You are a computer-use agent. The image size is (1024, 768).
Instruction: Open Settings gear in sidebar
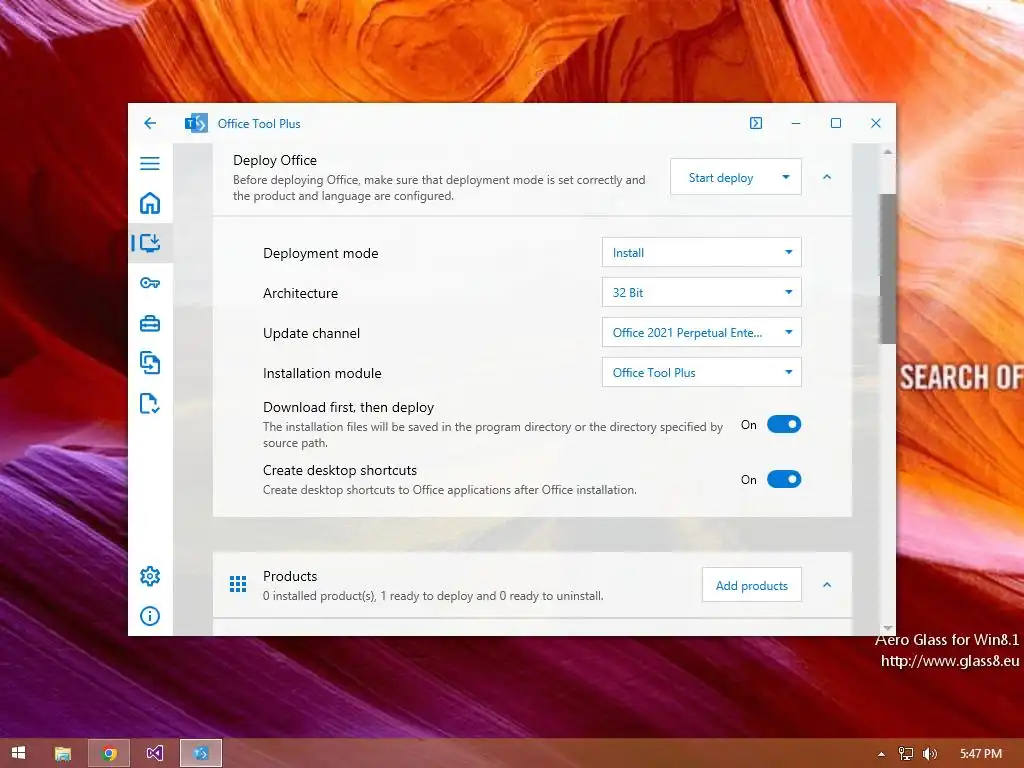(150, 576)
